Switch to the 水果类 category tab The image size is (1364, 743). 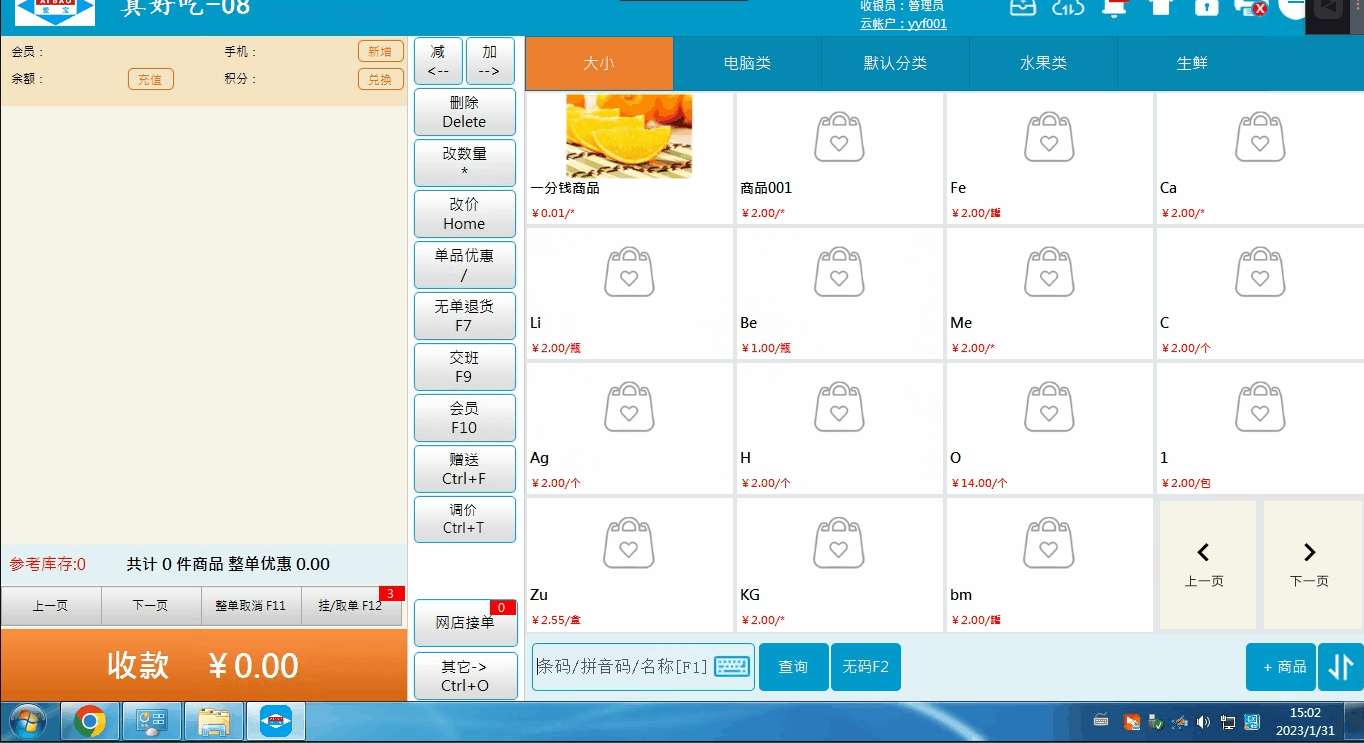click(x=1043, y=63)
